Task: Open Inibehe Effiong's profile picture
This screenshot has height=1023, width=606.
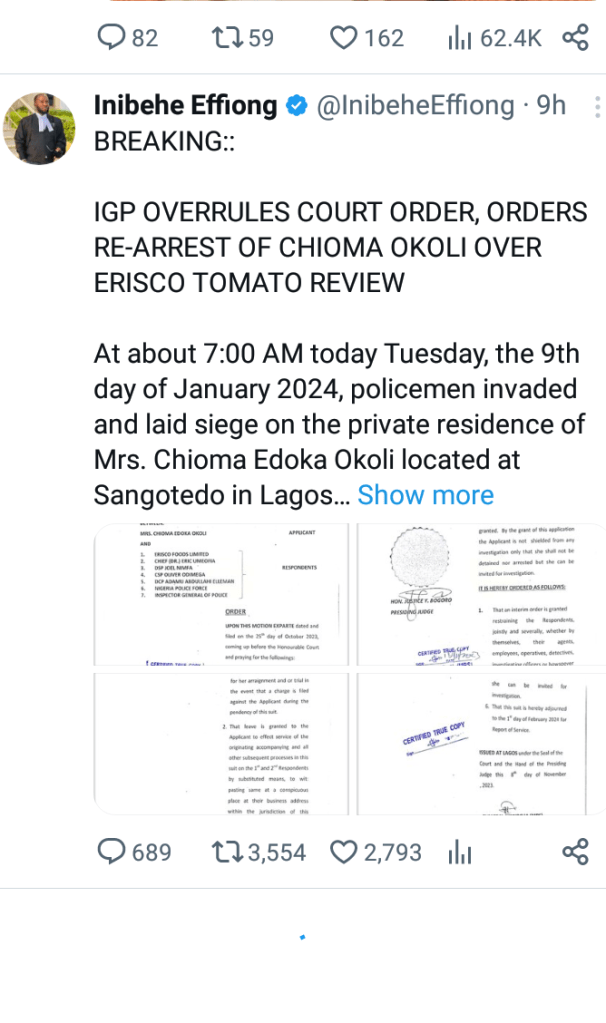Action: coord(40,129)
